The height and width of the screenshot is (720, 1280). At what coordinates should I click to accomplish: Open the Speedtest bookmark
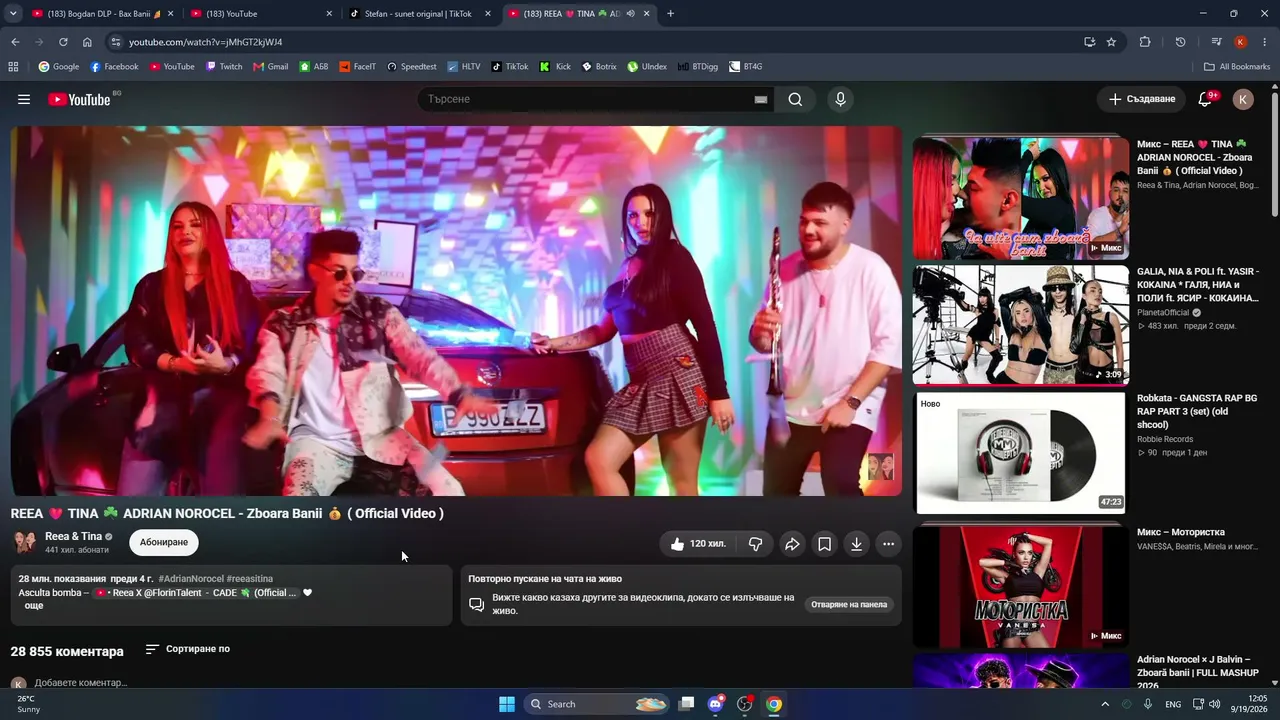412,67
